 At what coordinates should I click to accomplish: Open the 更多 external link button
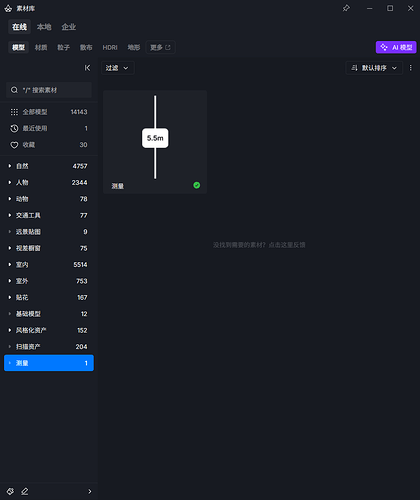[x=160, y=47]
